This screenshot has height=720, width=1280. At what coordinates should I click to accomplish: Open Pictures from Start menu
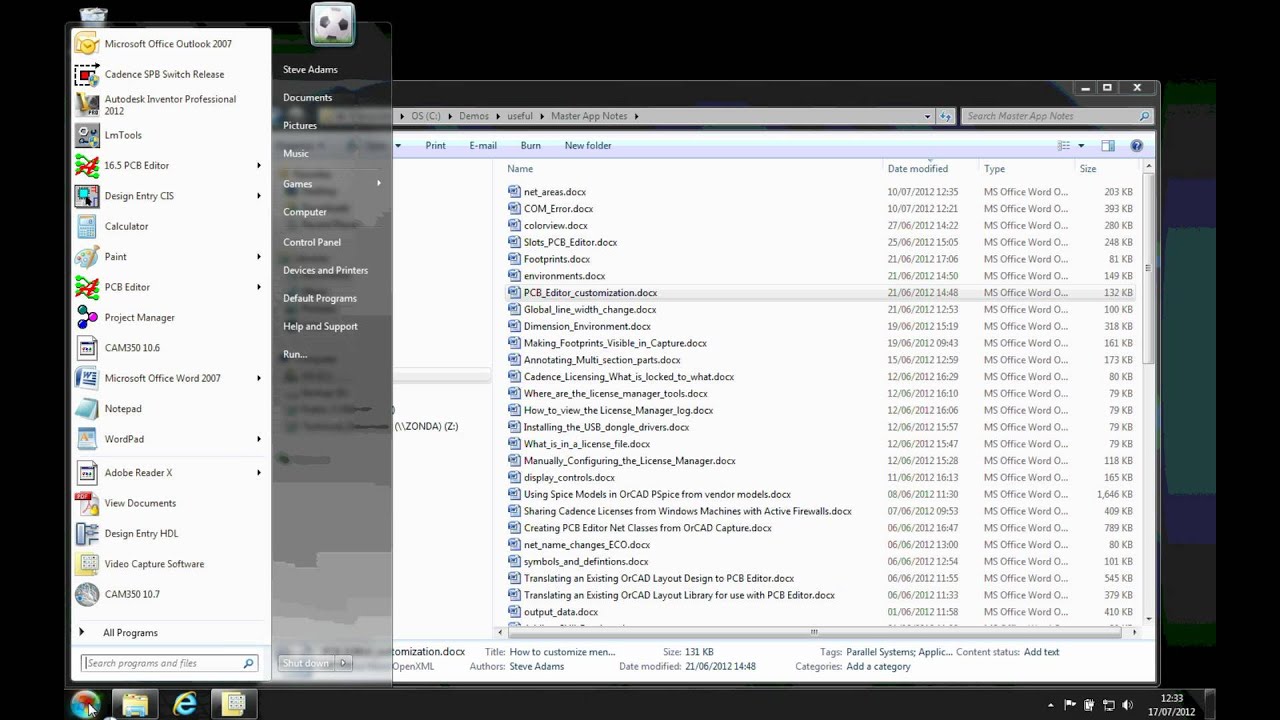300,126
